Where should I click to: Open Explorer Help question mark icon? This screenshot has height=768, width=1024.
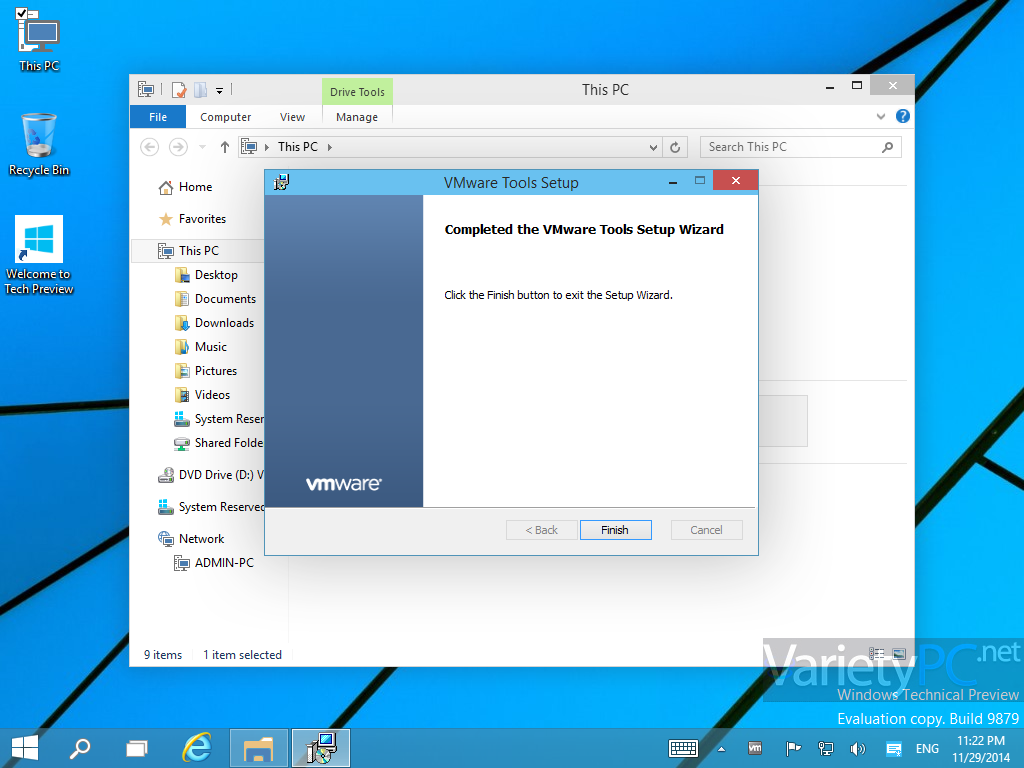[903, 116]
